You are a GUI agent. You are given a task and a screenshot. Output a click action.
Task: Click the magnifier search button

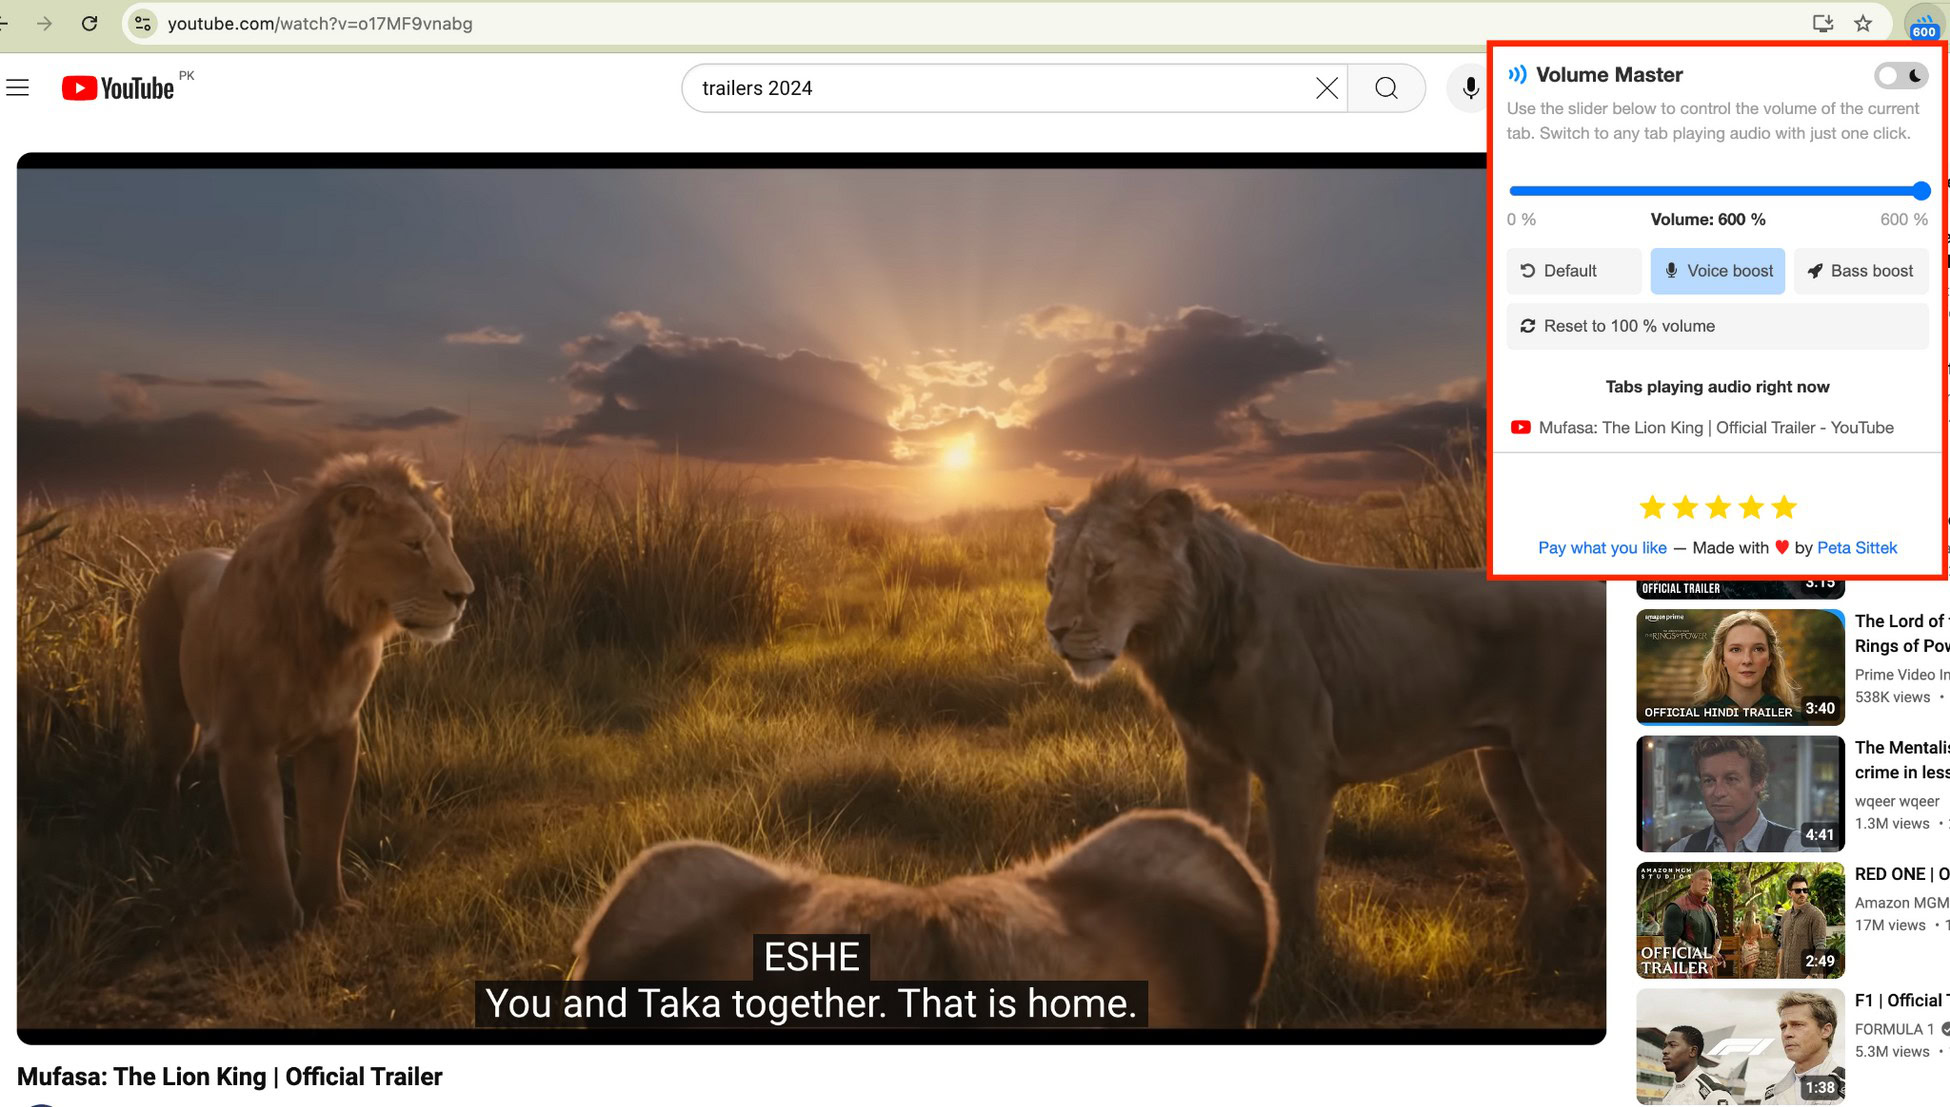[1386, 88]
